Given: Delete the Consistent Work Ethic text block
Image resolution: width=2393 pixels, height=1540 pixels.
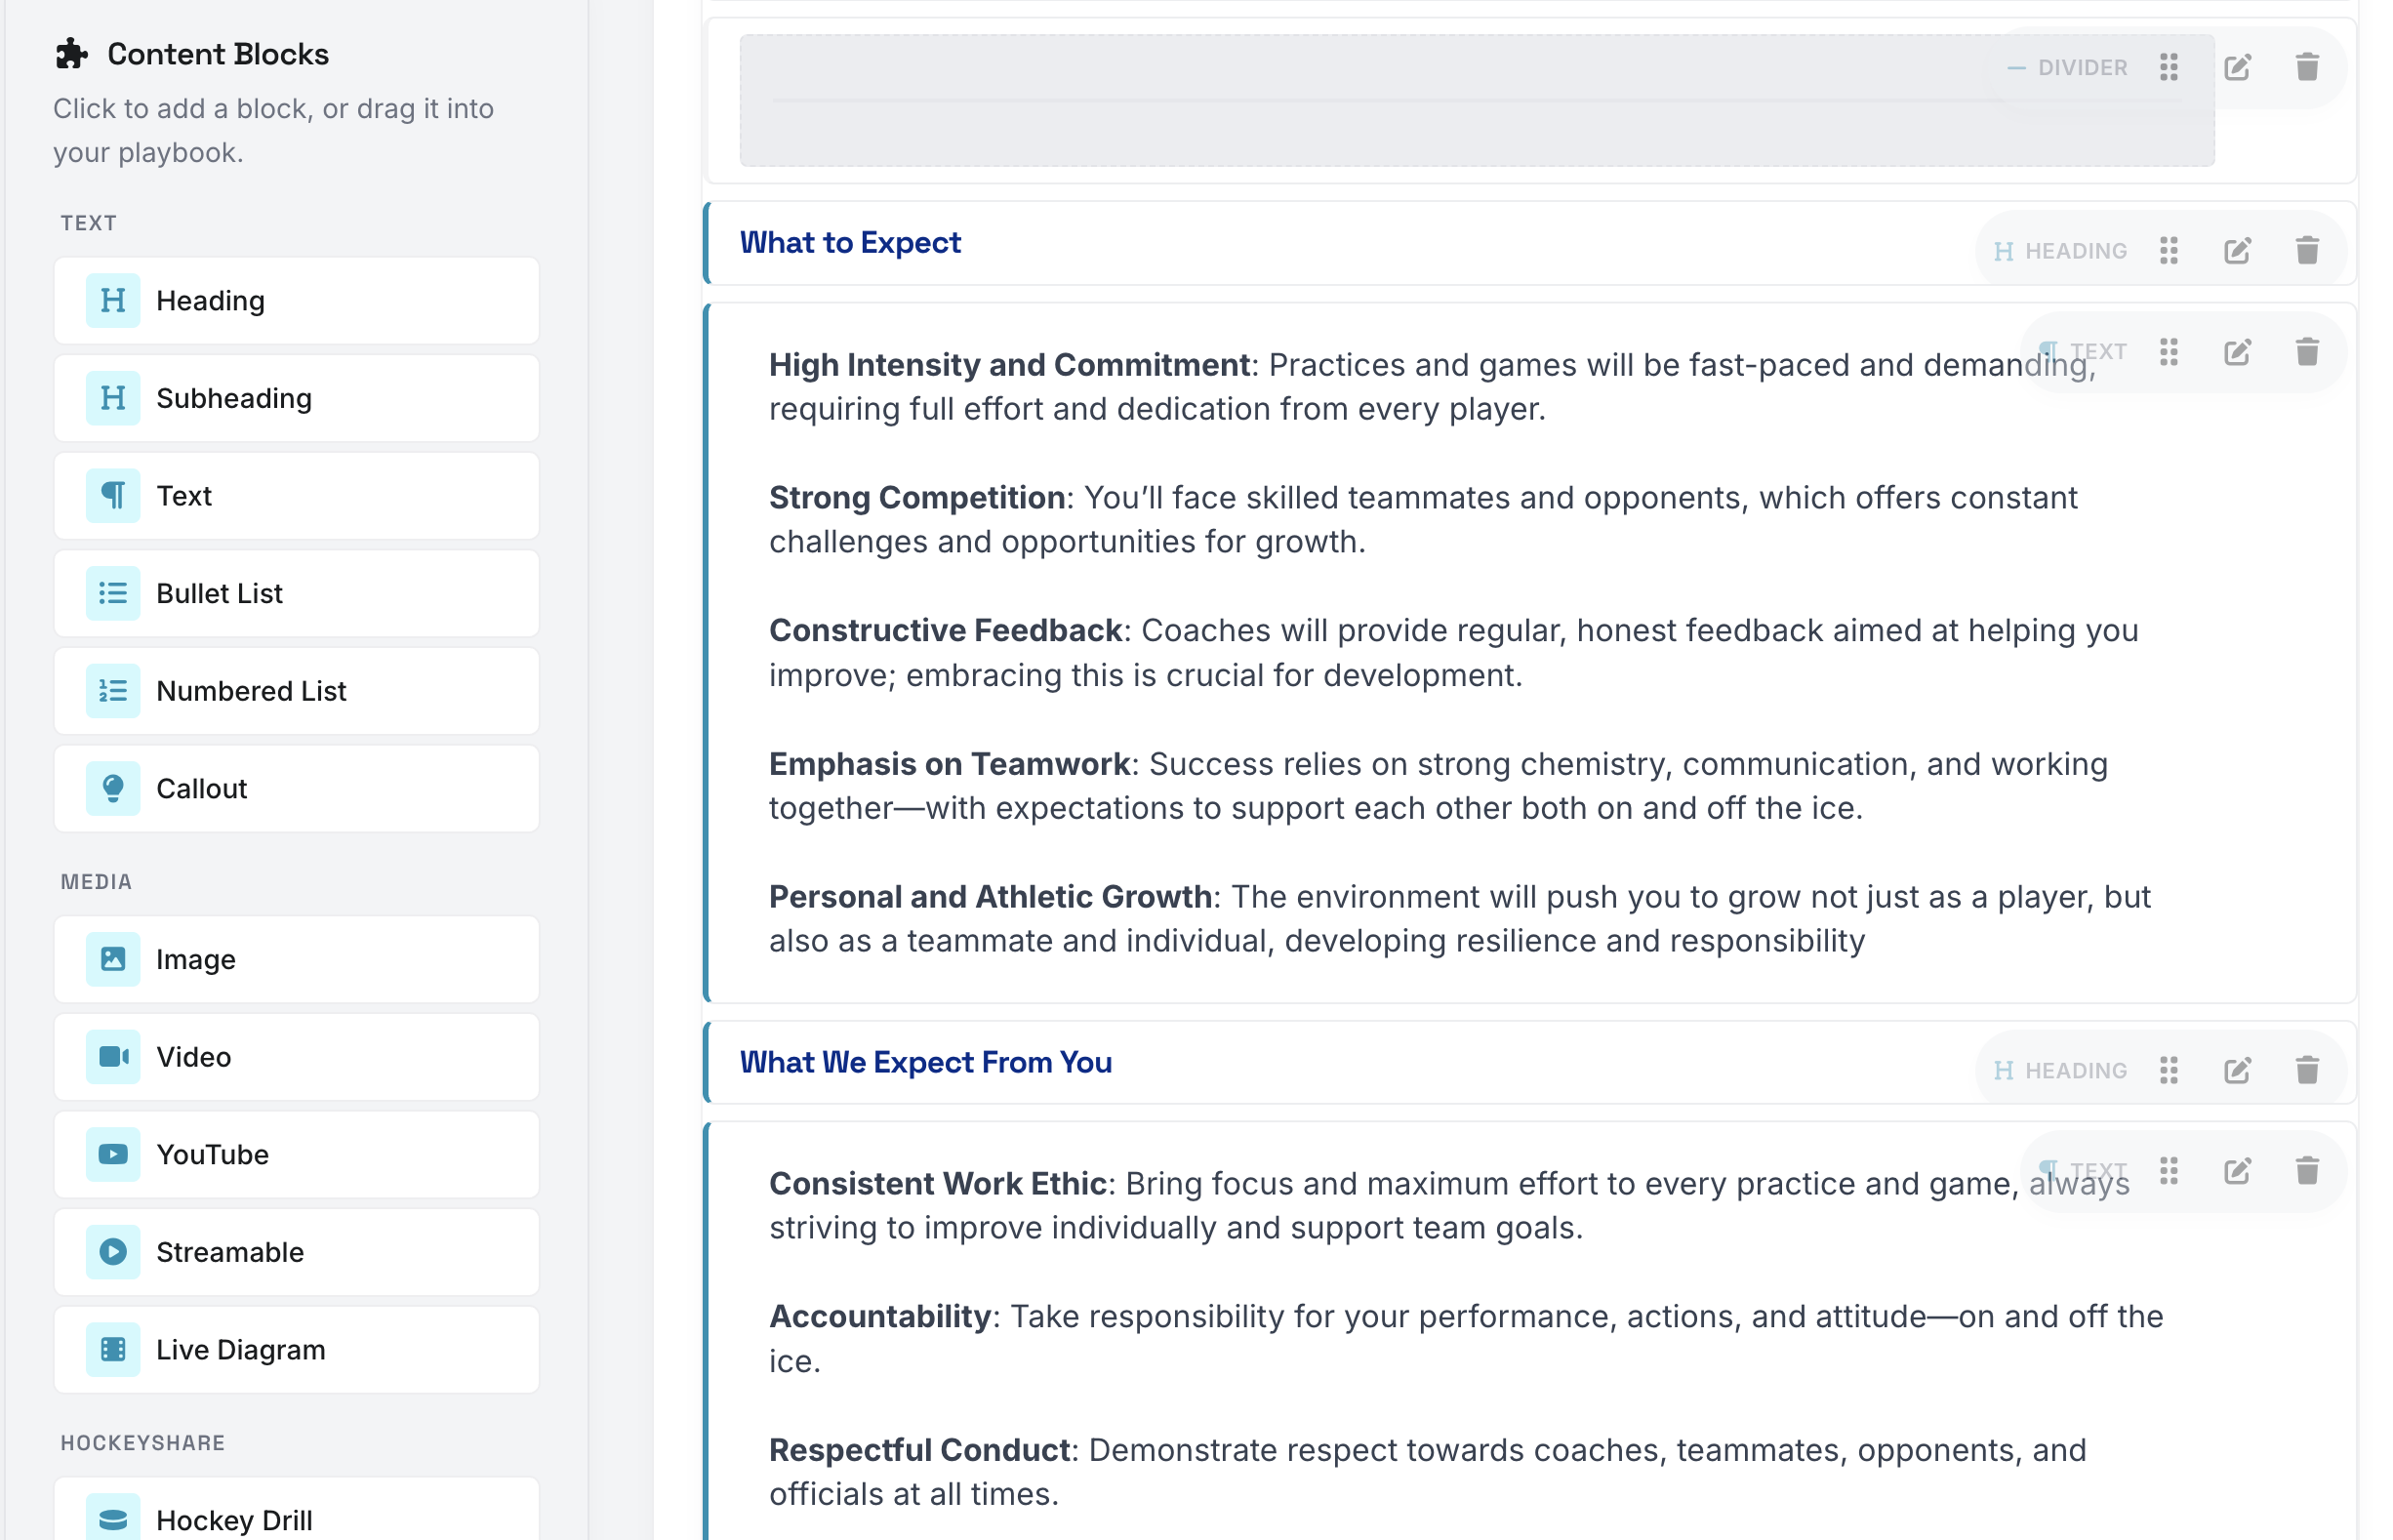Looking at the screenshot, I should (x=2305, y=1171).
